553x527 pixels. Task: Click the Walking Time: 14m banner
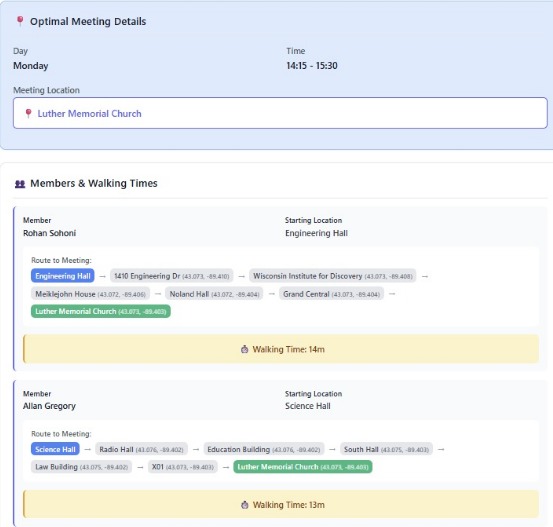(x=281, y=349)
